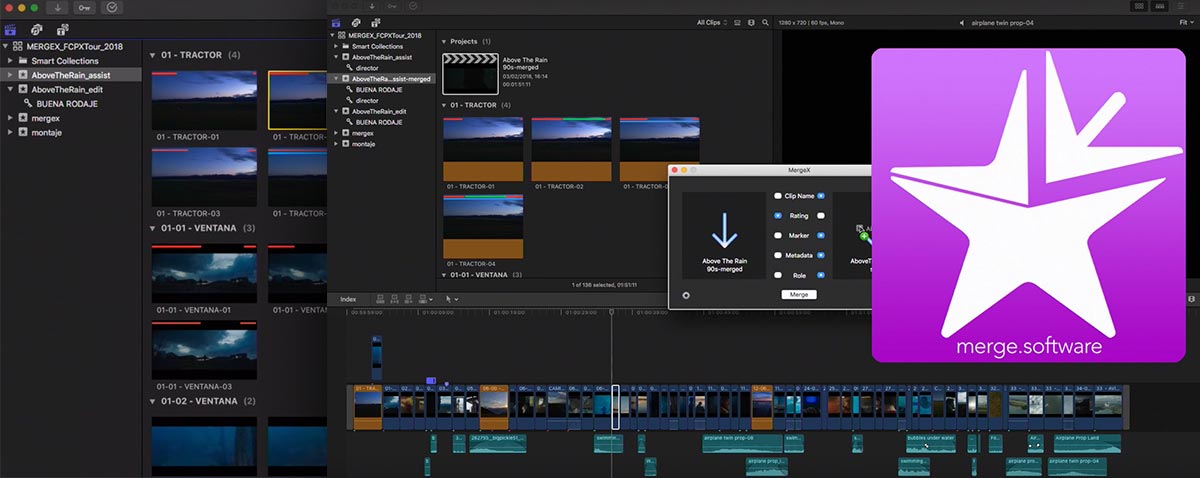Open browser search magnifier icon
Image resolution: width=1200 pixels, height=478 pixels.
[x=764, y=22]
